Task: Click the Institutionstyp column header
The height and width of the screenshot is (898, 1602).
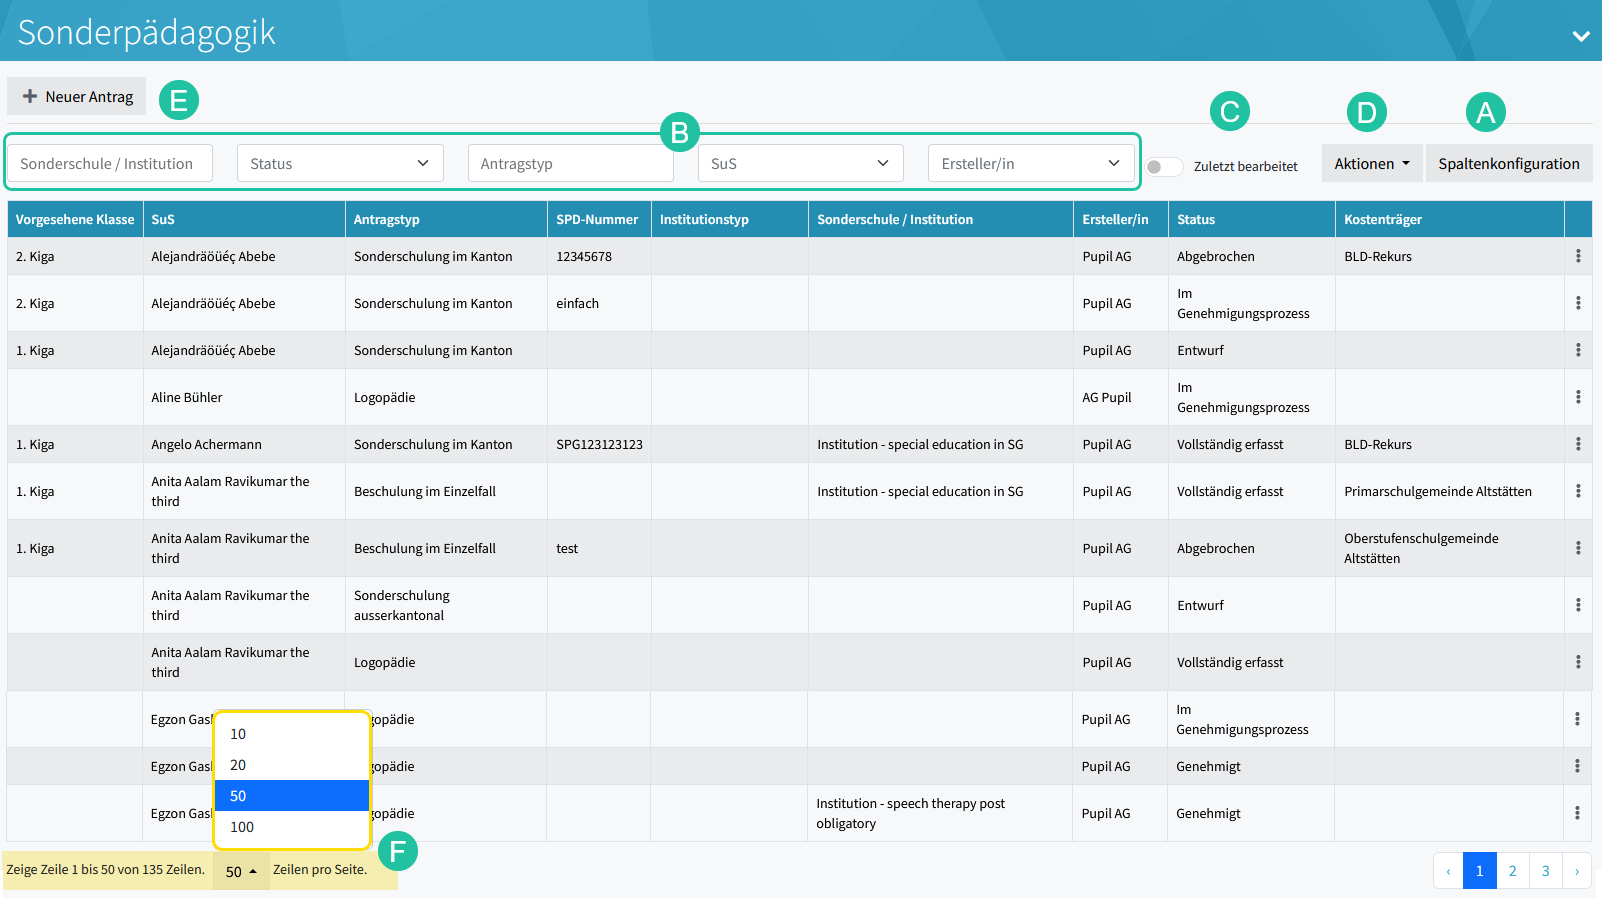Action: point(730,219)
